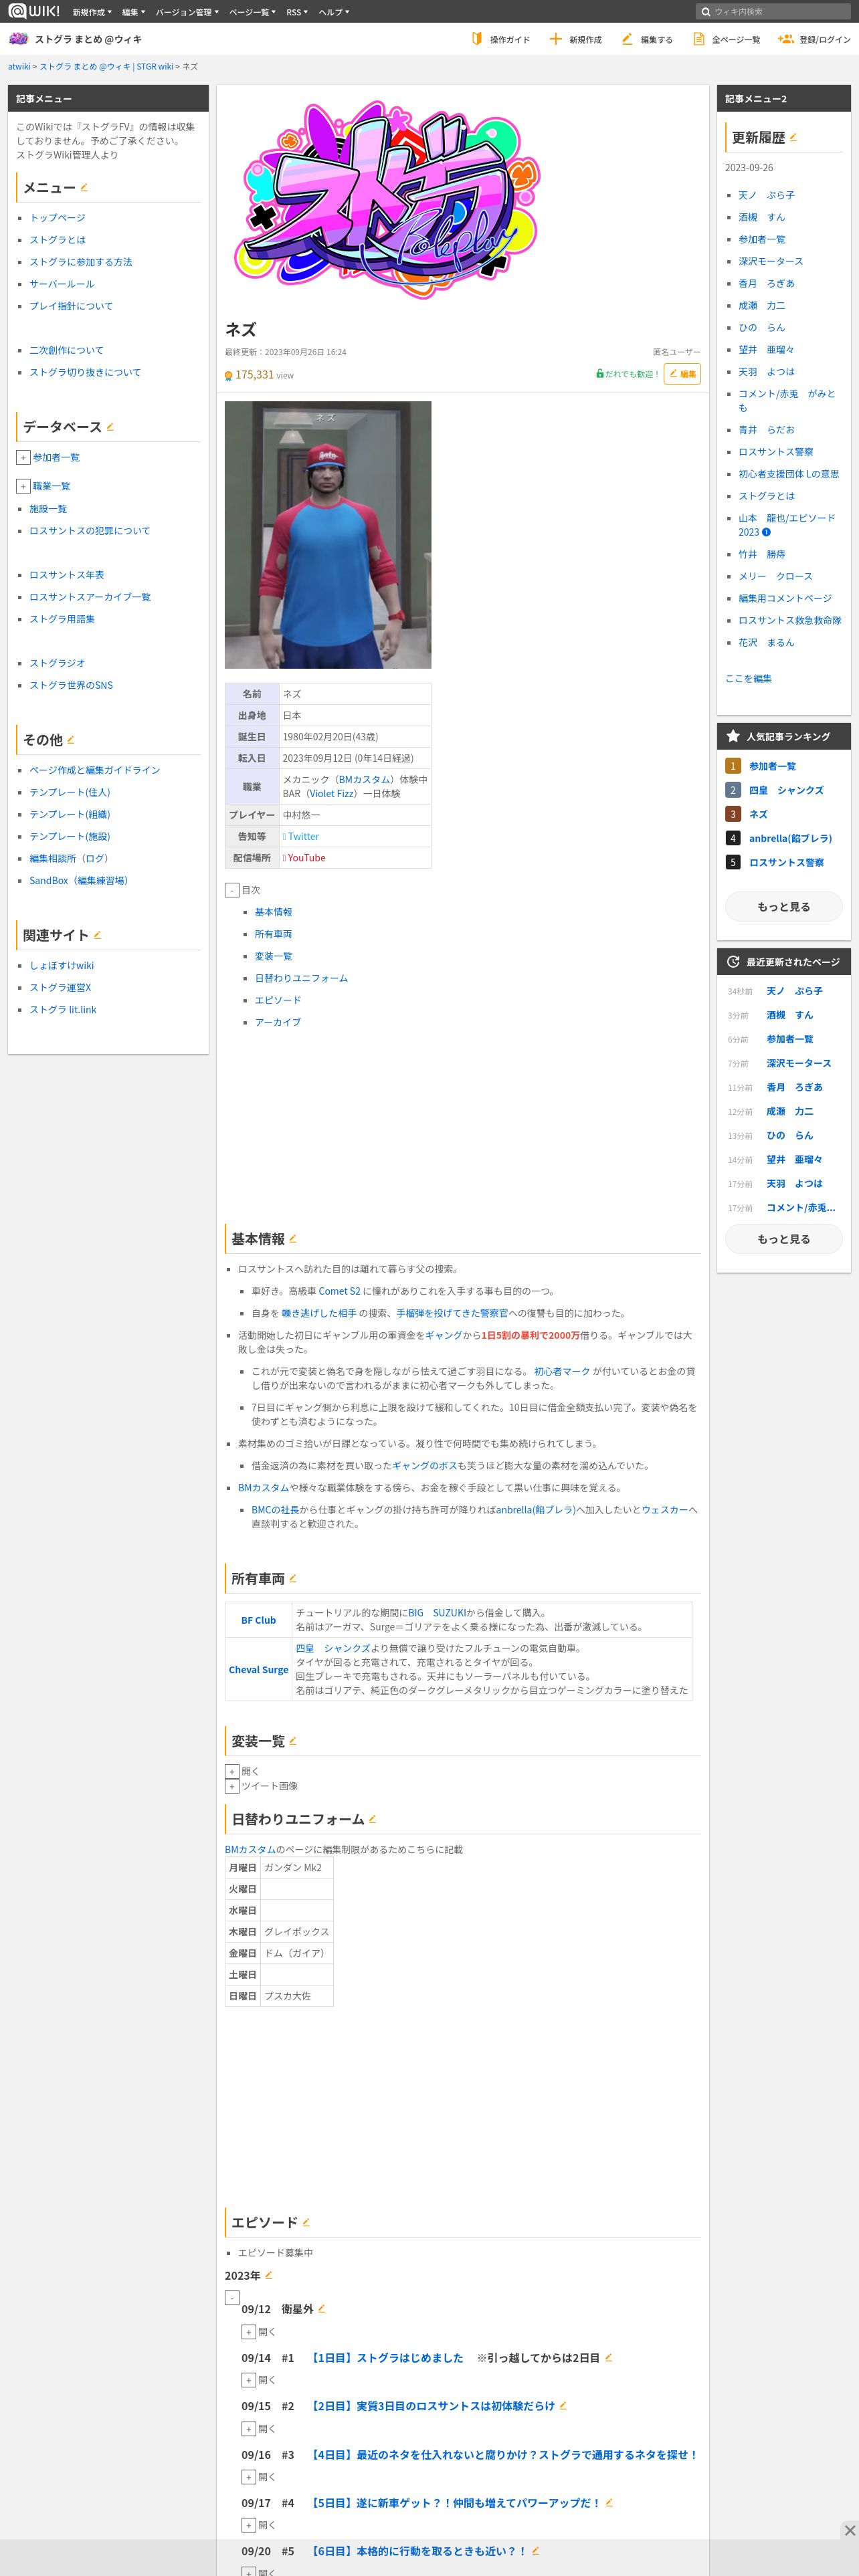This screenshot has width=859, height=2576.
Task: Collapse the 目次 table of contents
Action: (x=232, y=889)
